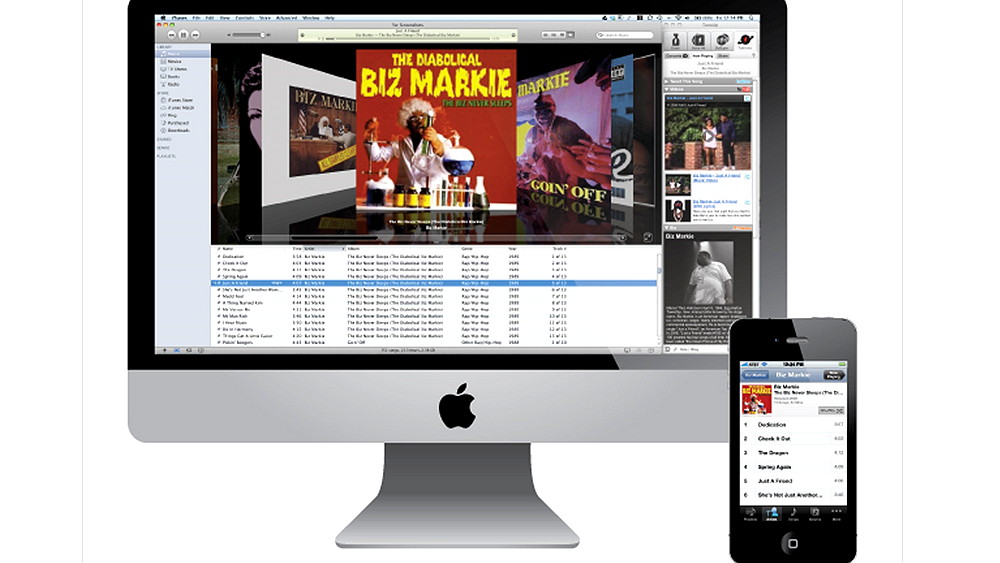The image size is (1000, 563).
Task: Toggle checkbox for Spring Again track
Action: (218, 276)
